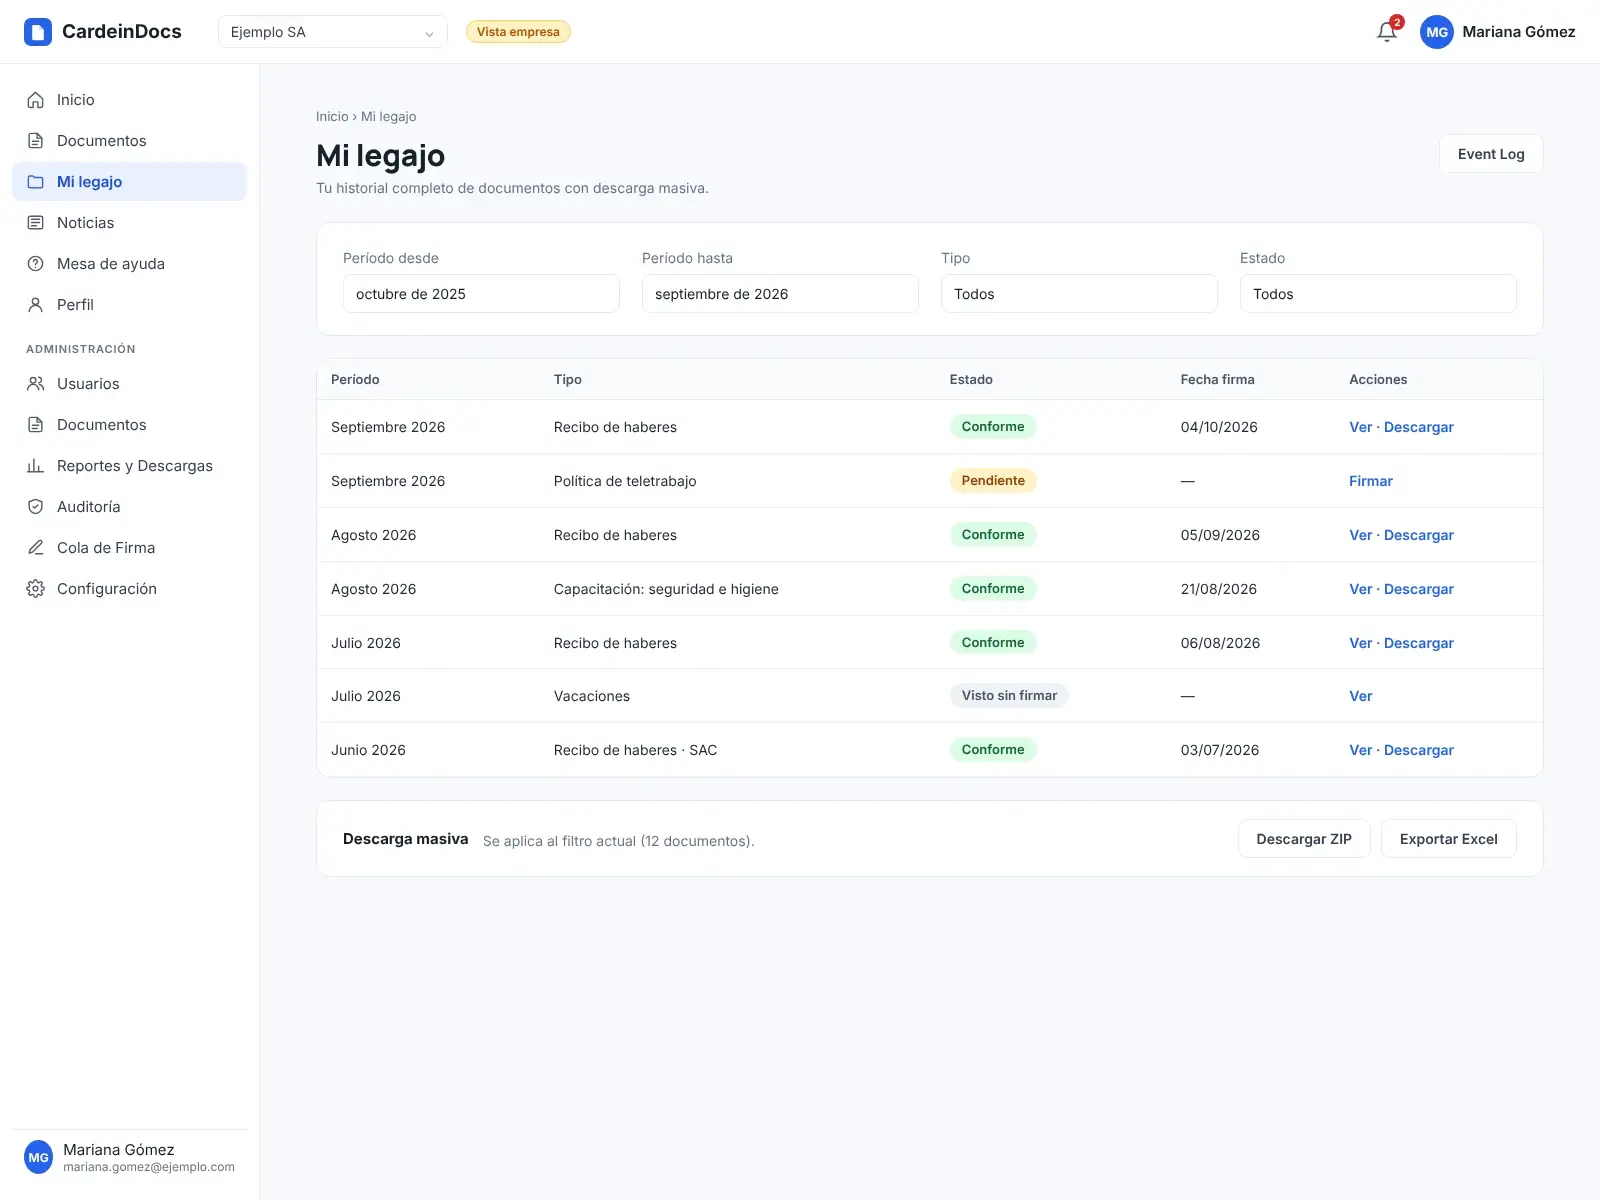Click the Reportes y Descargas chart icon
The height and width of the screenshot is (1200, 1600).
[36, 466]
